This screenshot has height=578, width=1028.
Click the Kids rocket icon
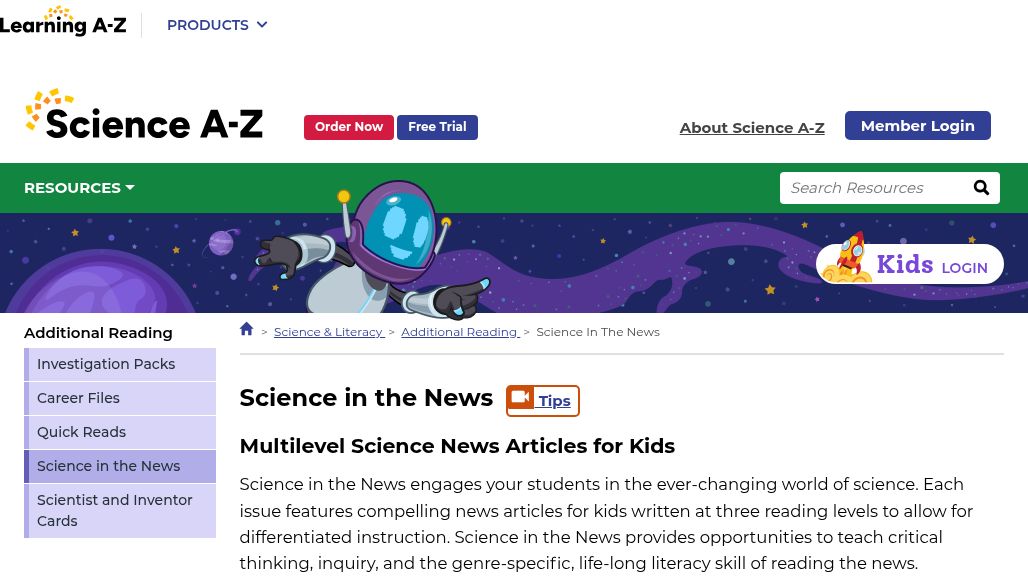848,261
